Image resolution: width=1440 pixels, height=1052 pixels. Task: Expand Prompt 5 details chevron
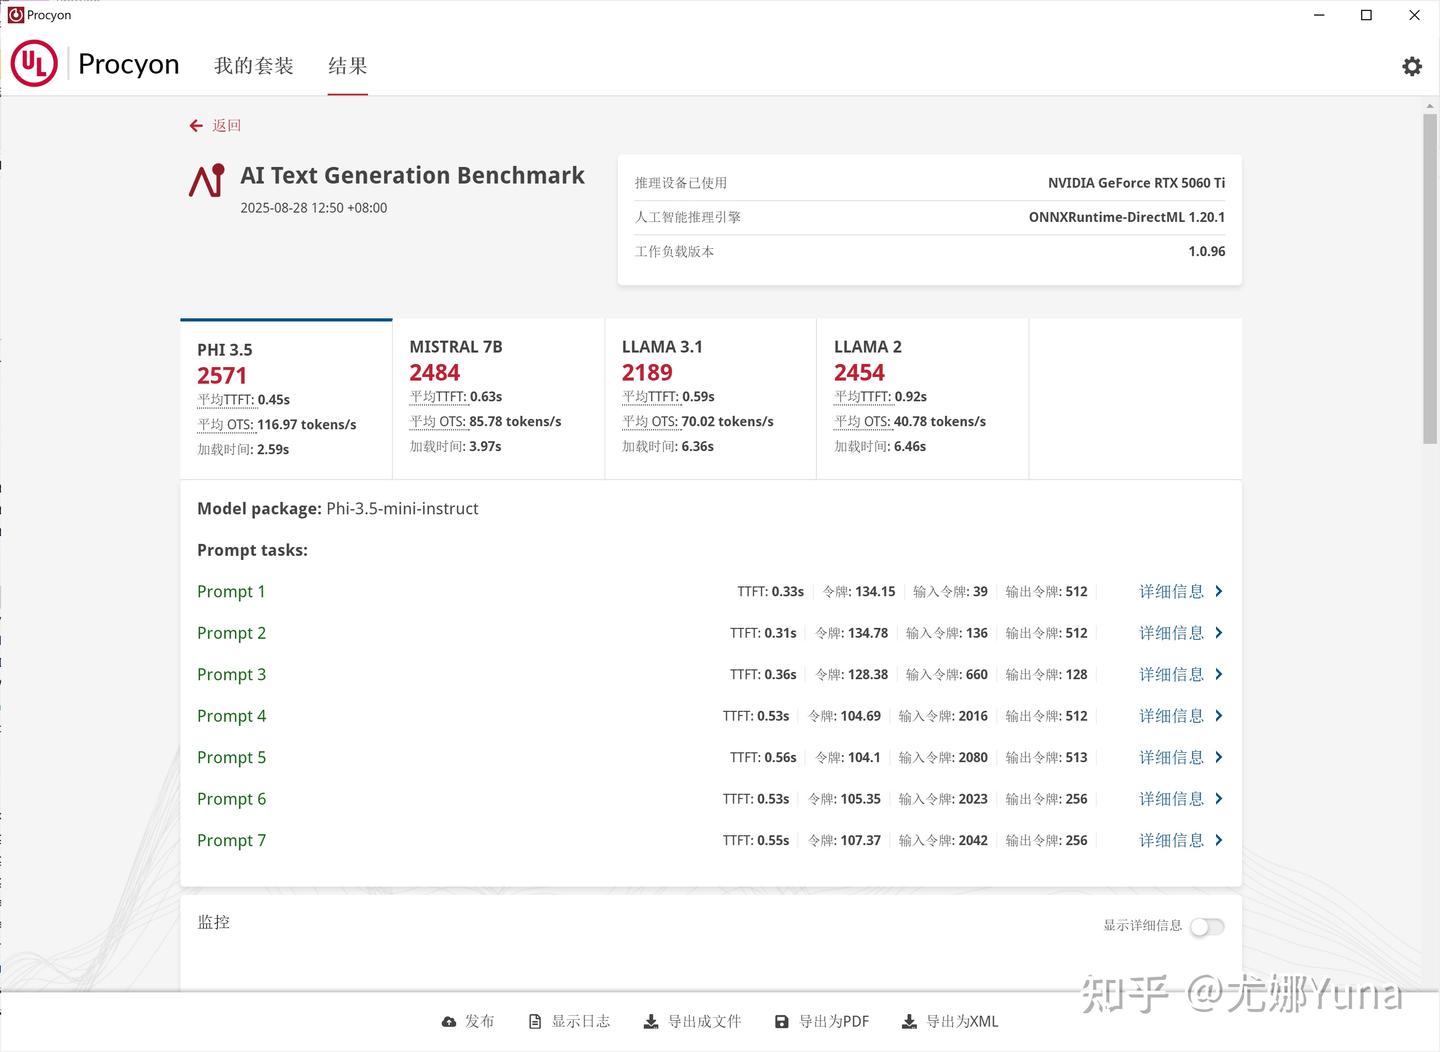[1219, 758]
